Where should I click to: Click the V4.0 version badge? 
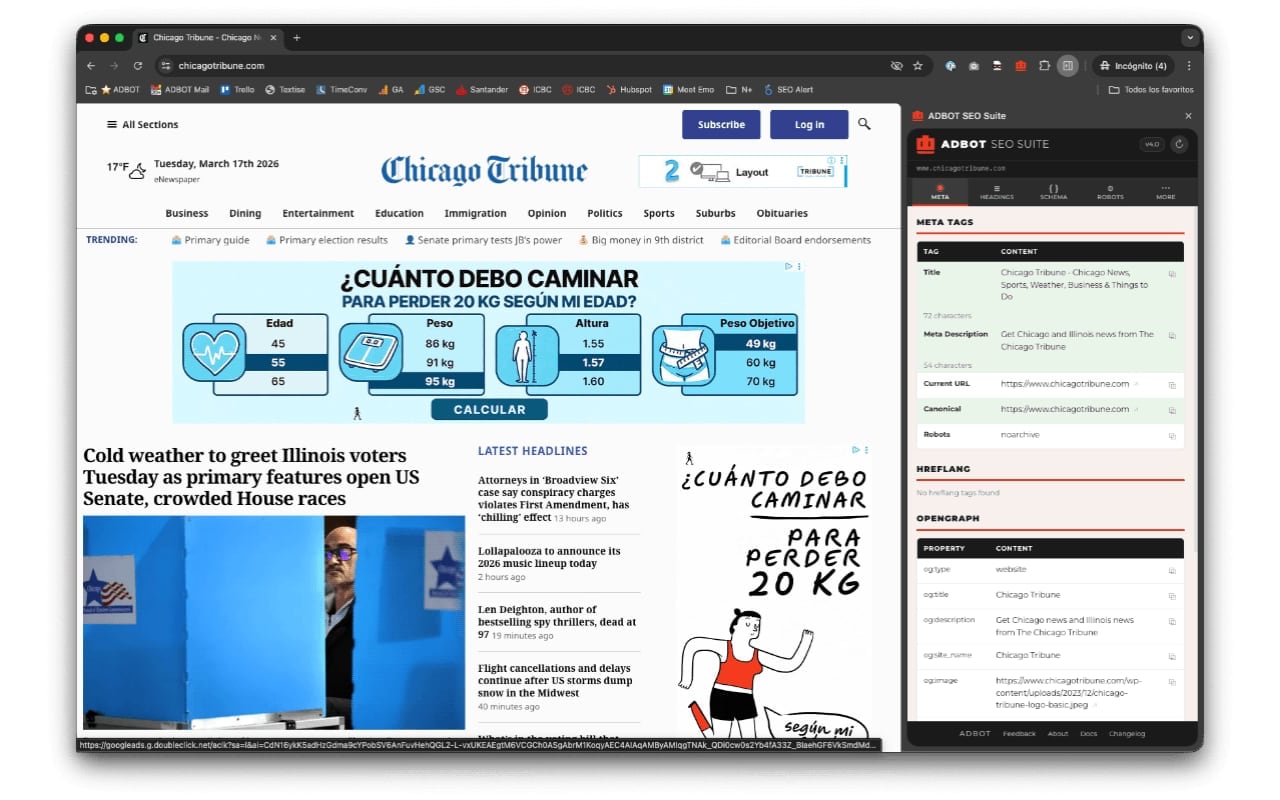point(1152,144)
